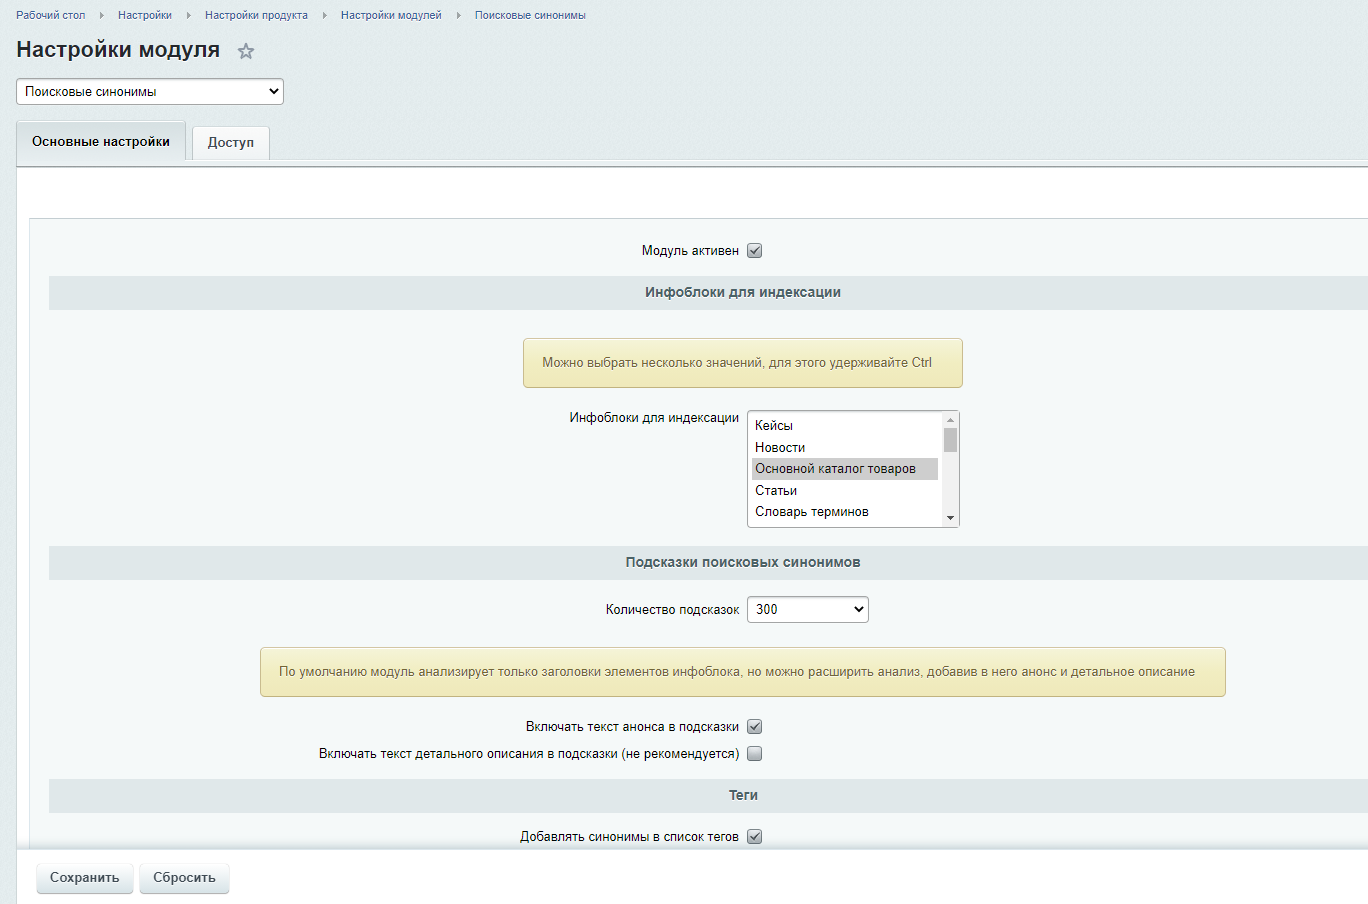
Task: Expand the 'Количество подсказок' dropdown
Action: (807, 610)
